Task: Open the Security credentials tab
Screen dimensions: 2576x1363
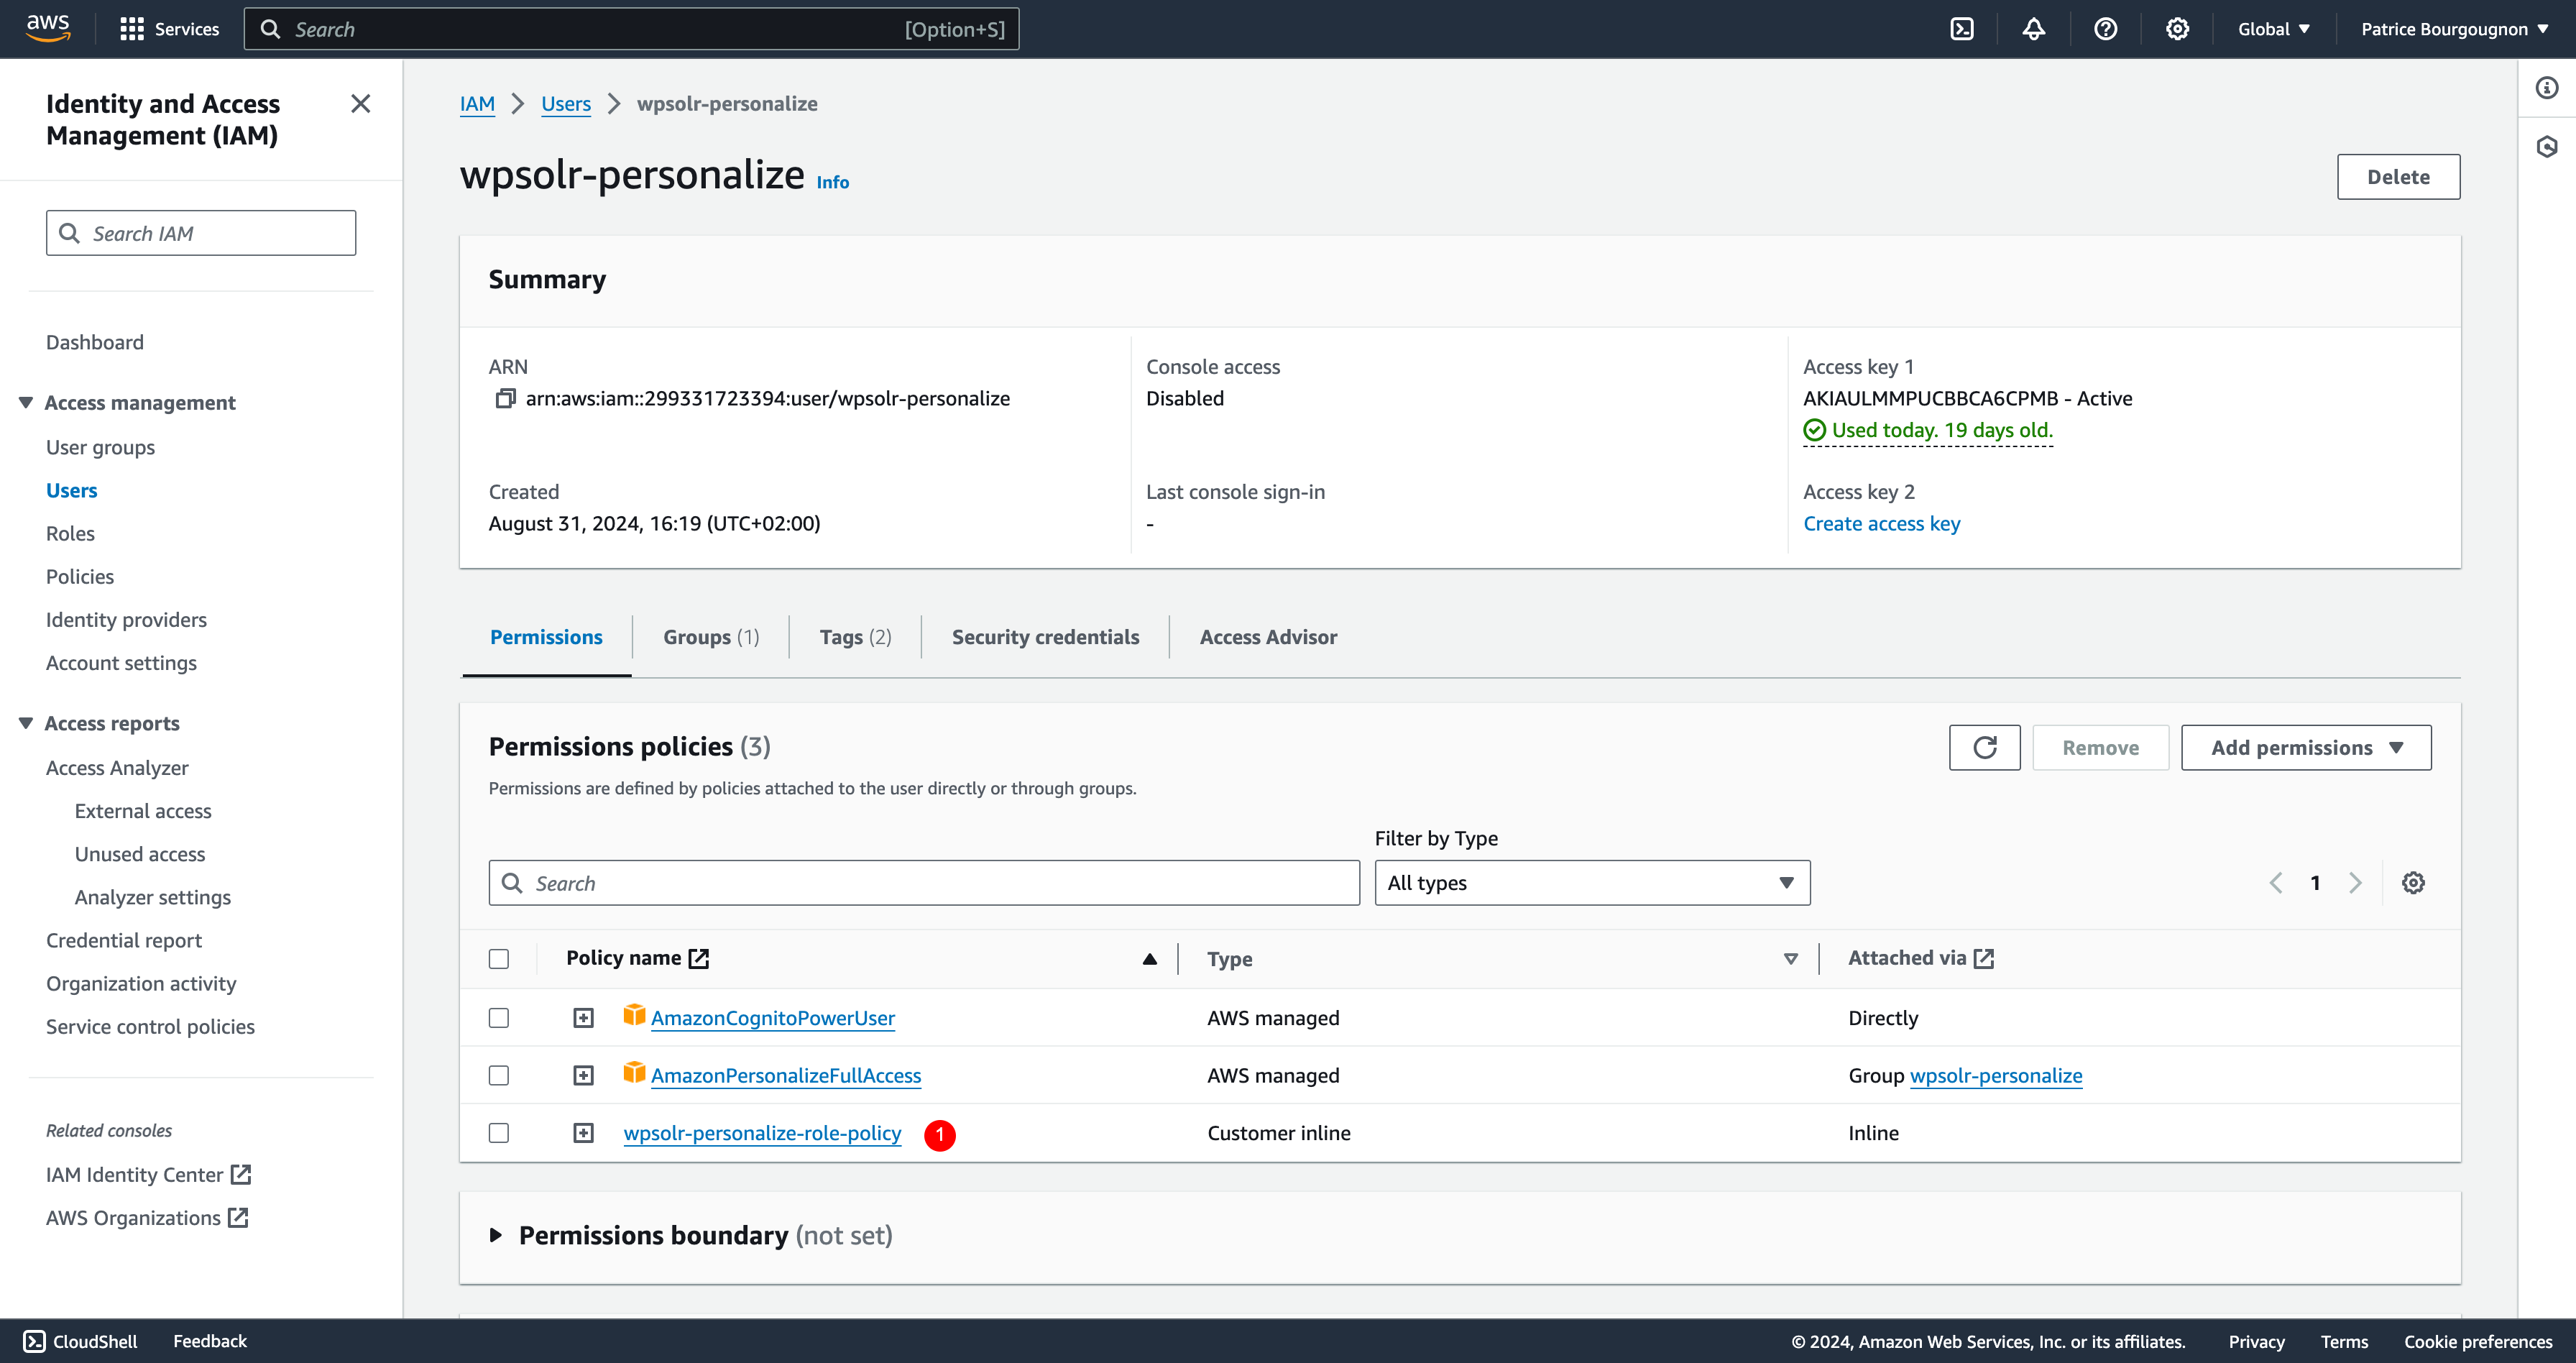Action: pyautogui.click(x=1045, y=637)
